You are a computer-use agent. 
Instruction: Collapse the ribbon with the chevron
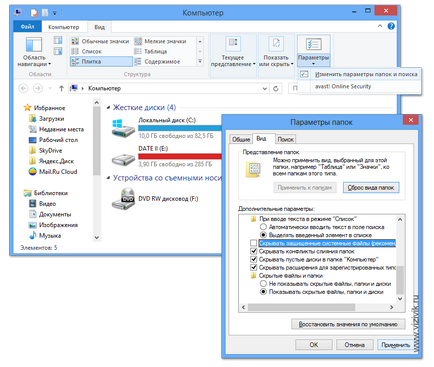click(x=380, y=26)
